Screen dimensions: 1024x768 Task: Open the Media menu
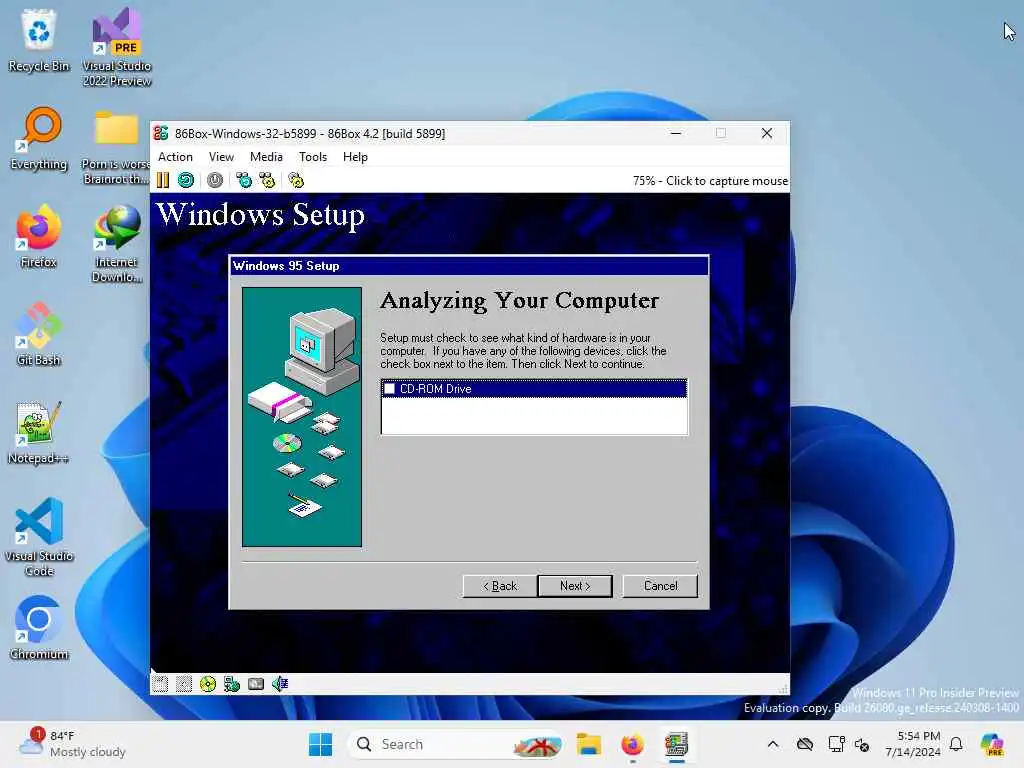coord(266,157)
